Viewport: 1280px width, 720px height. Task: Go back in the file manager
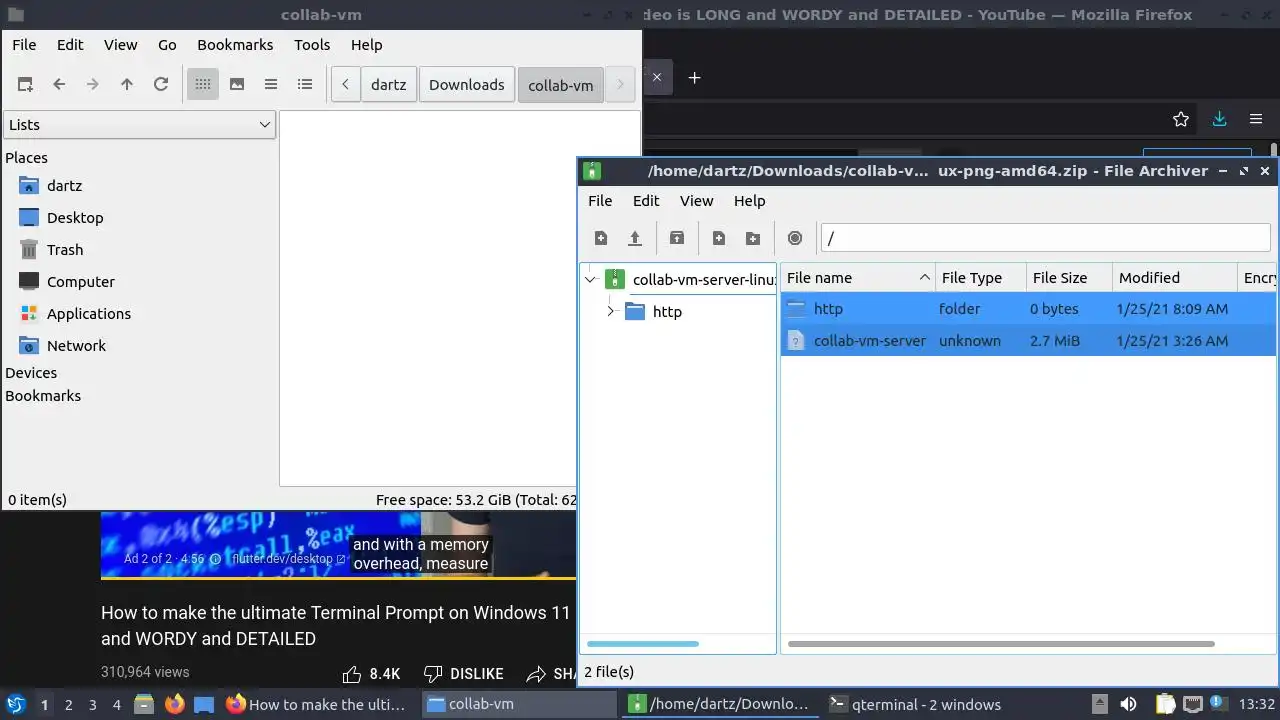59,85
